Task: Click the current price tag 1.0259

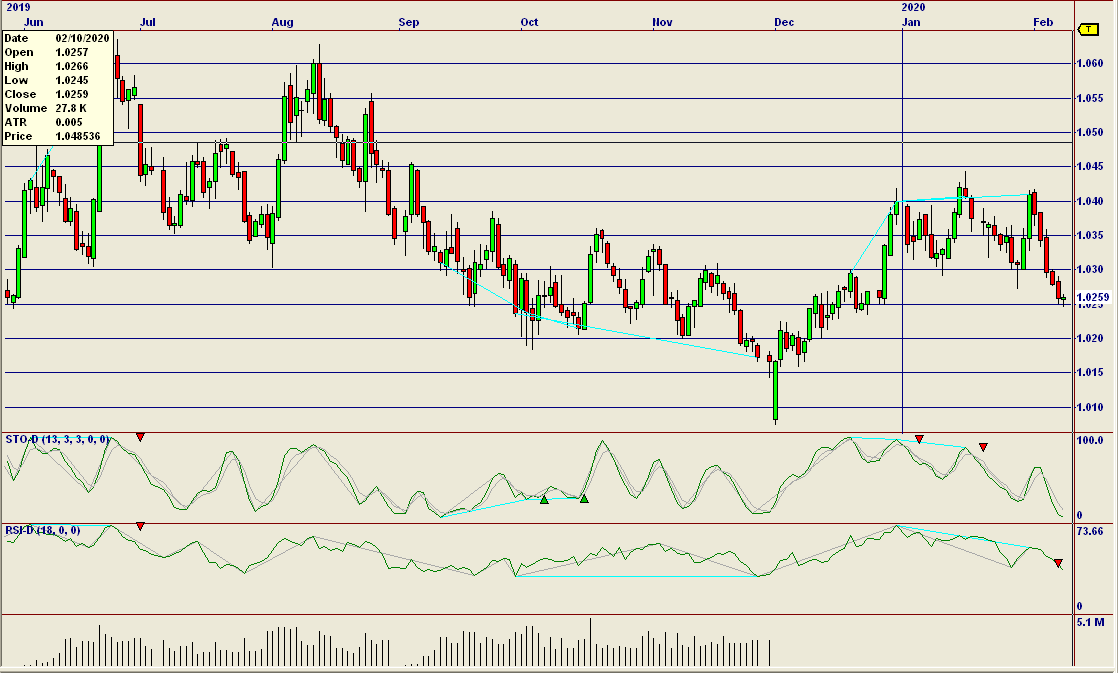Action: [x=1092, y=297]
